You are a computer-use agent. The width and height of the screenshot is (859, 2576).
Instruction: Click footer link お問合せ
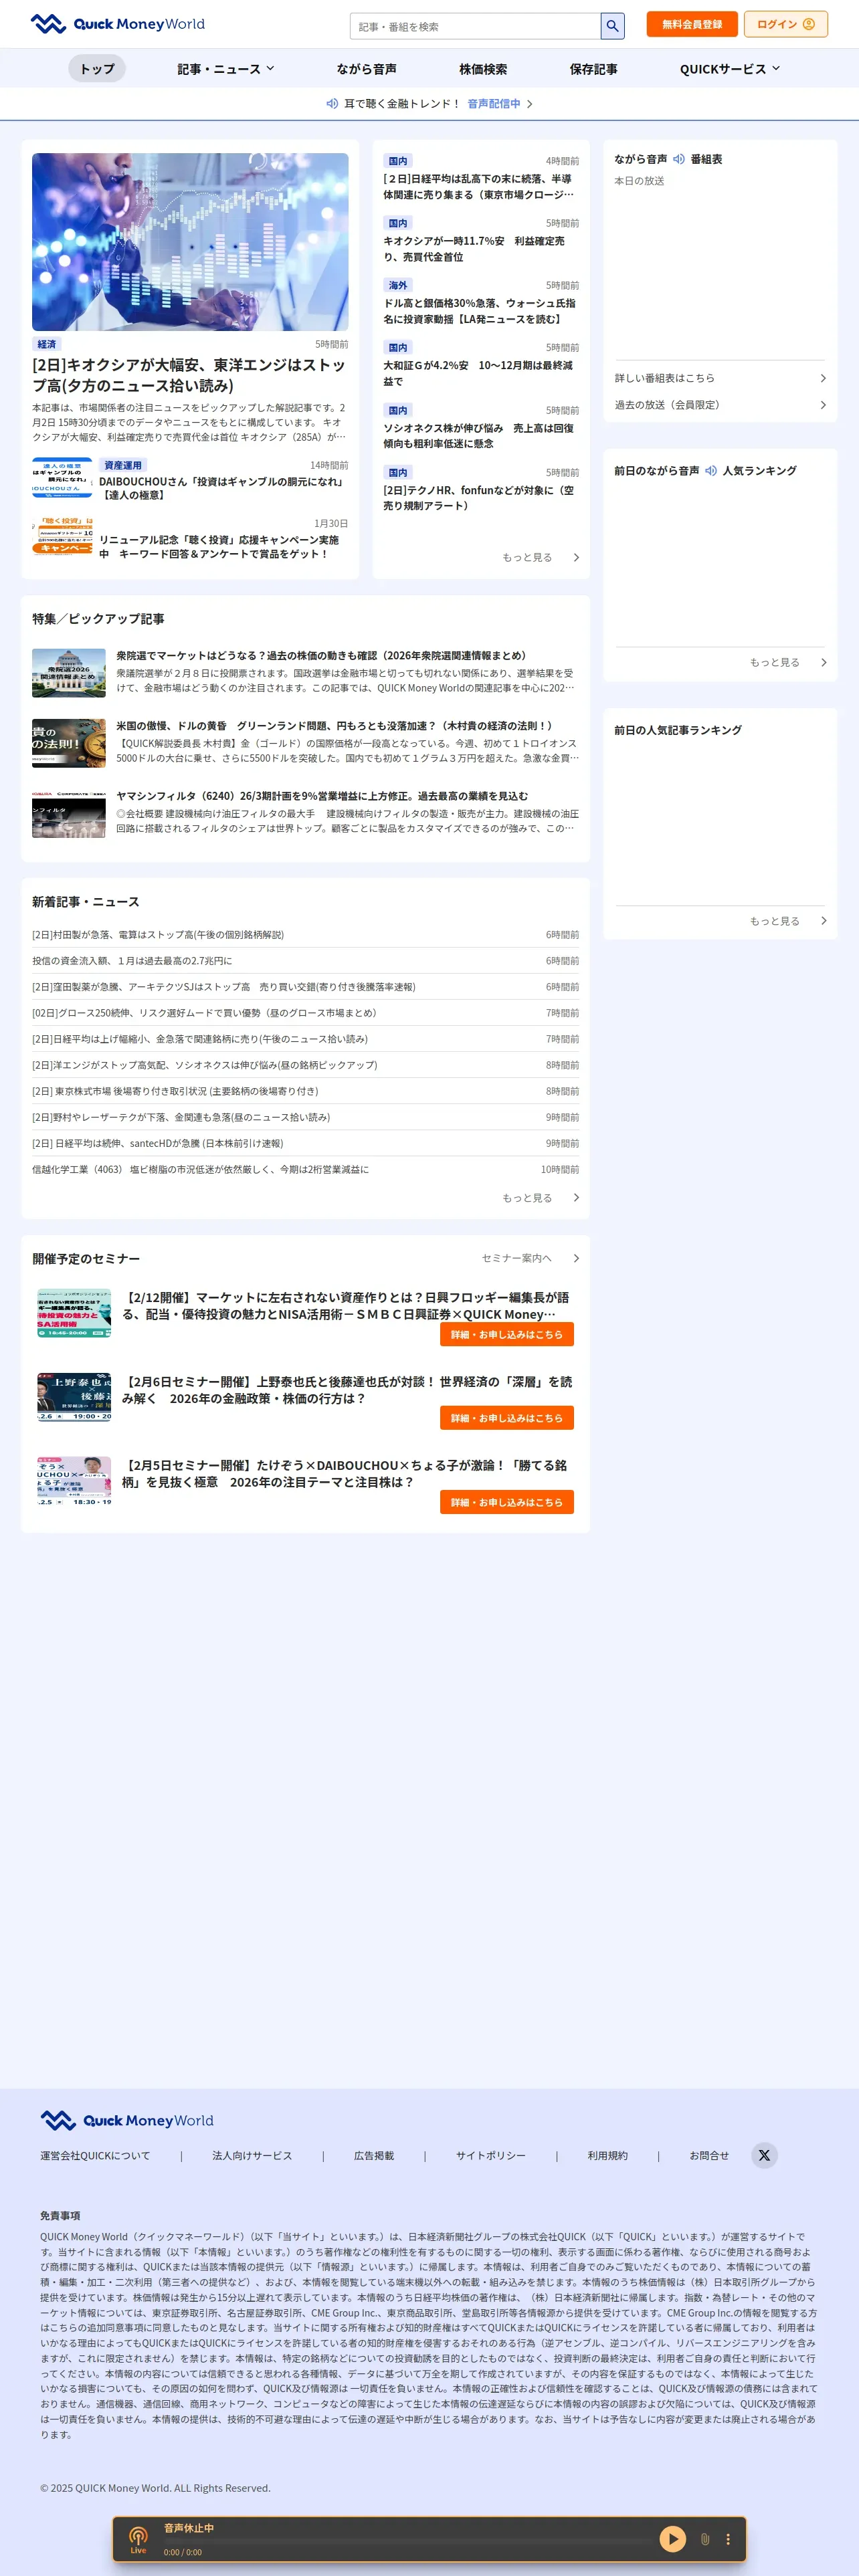(709, 2155)
